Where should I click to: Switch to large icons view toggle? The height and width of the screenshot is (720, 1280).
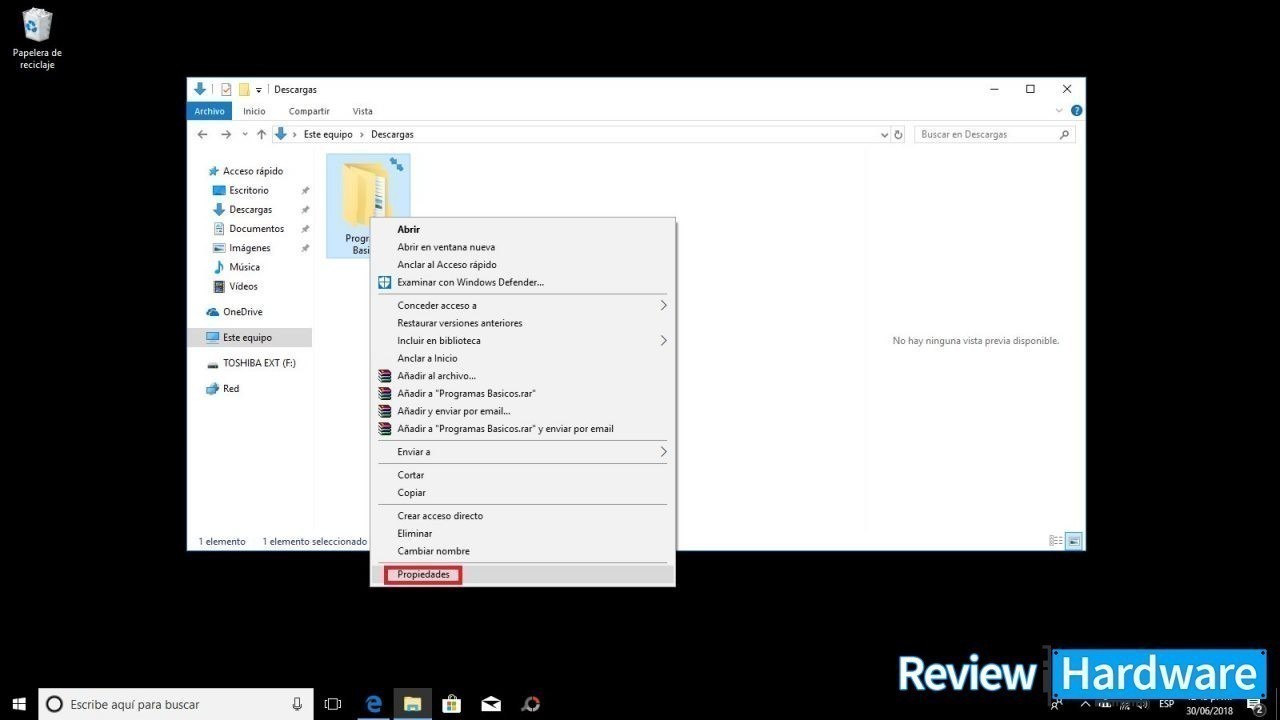click(x=1074, y=541)
